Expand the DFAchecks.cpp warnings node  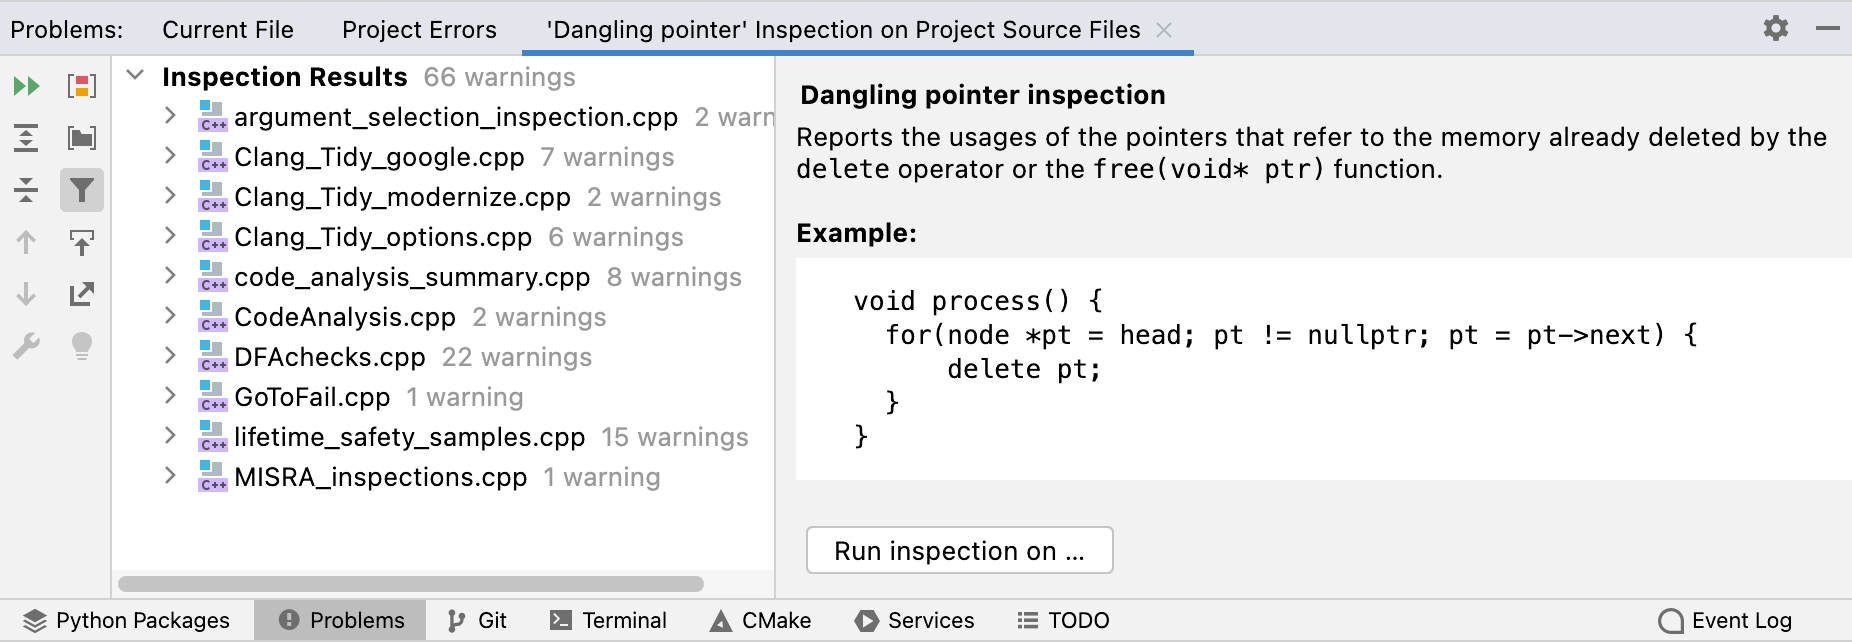[168, 357]
